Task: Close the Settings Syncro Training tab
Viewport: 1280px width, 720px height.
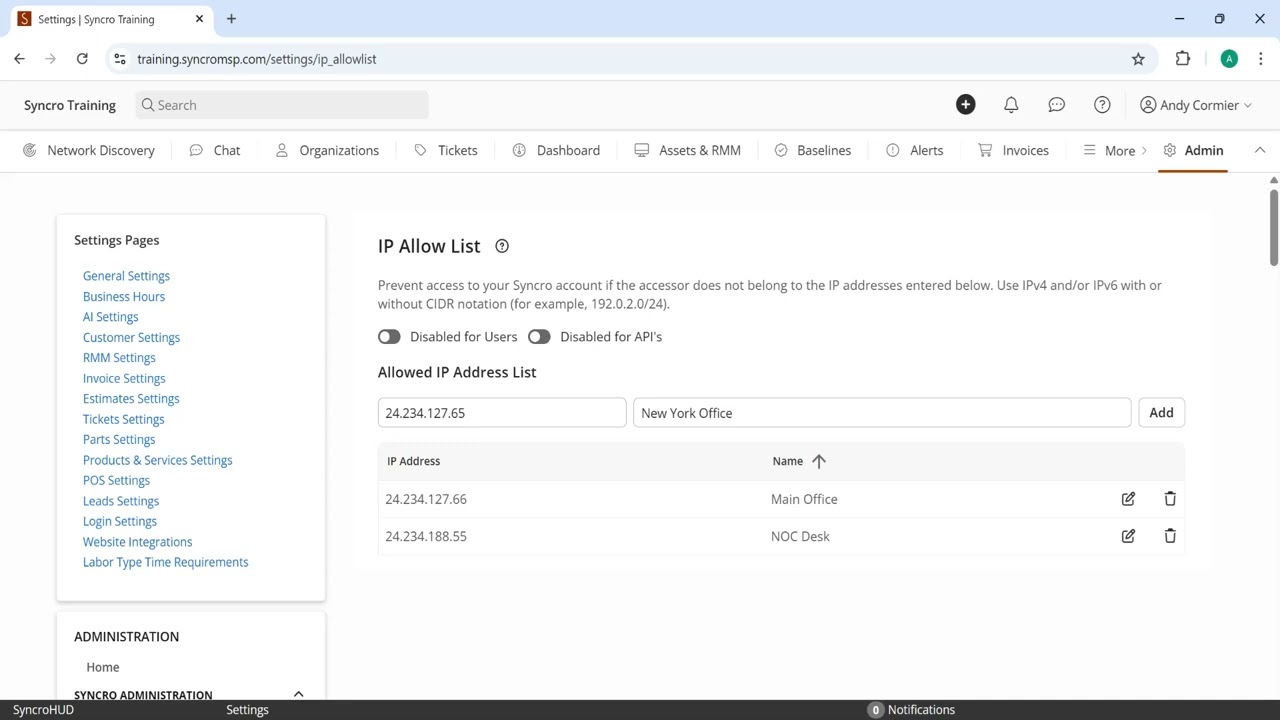Action: [x=199, y=19]
